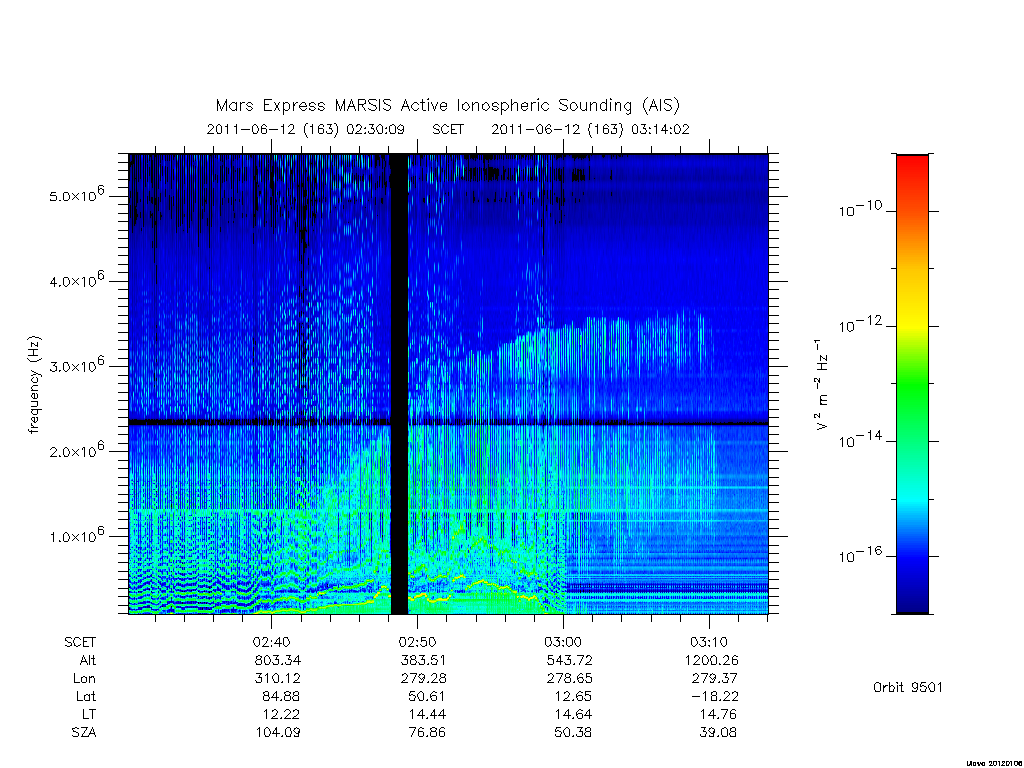
Task: Click local time value 14.44
Action: tap(427, 714)
